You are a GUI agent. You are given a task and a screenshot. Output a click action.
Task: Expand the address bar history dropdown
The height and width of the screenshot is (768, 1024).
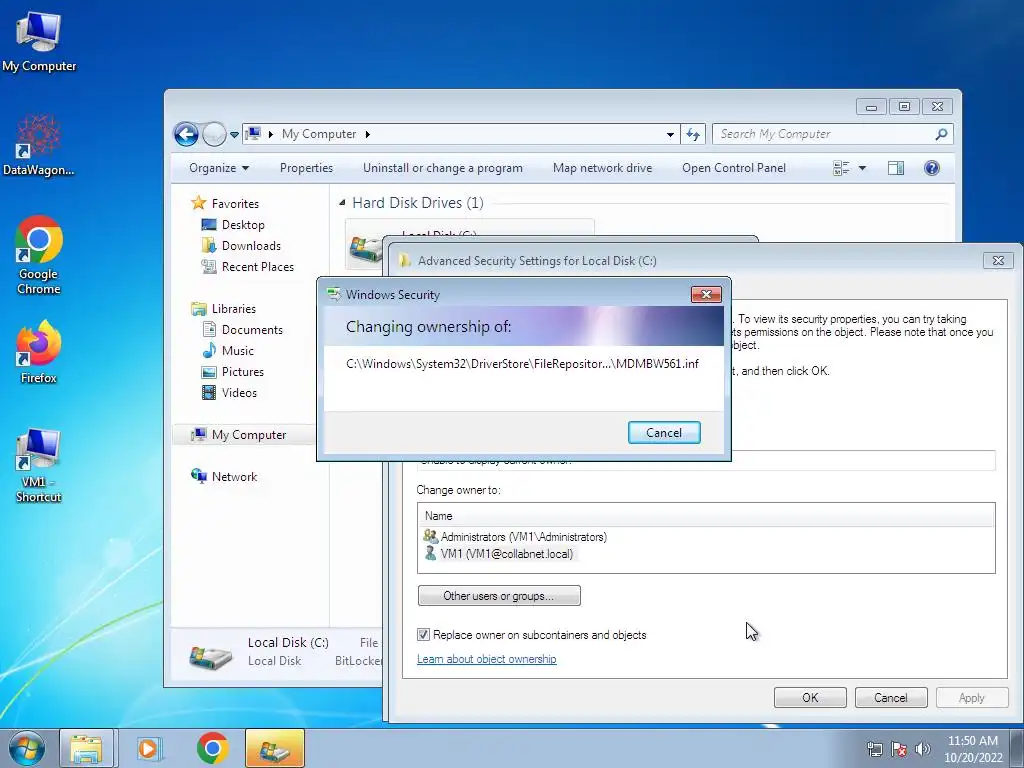(670, 135)
